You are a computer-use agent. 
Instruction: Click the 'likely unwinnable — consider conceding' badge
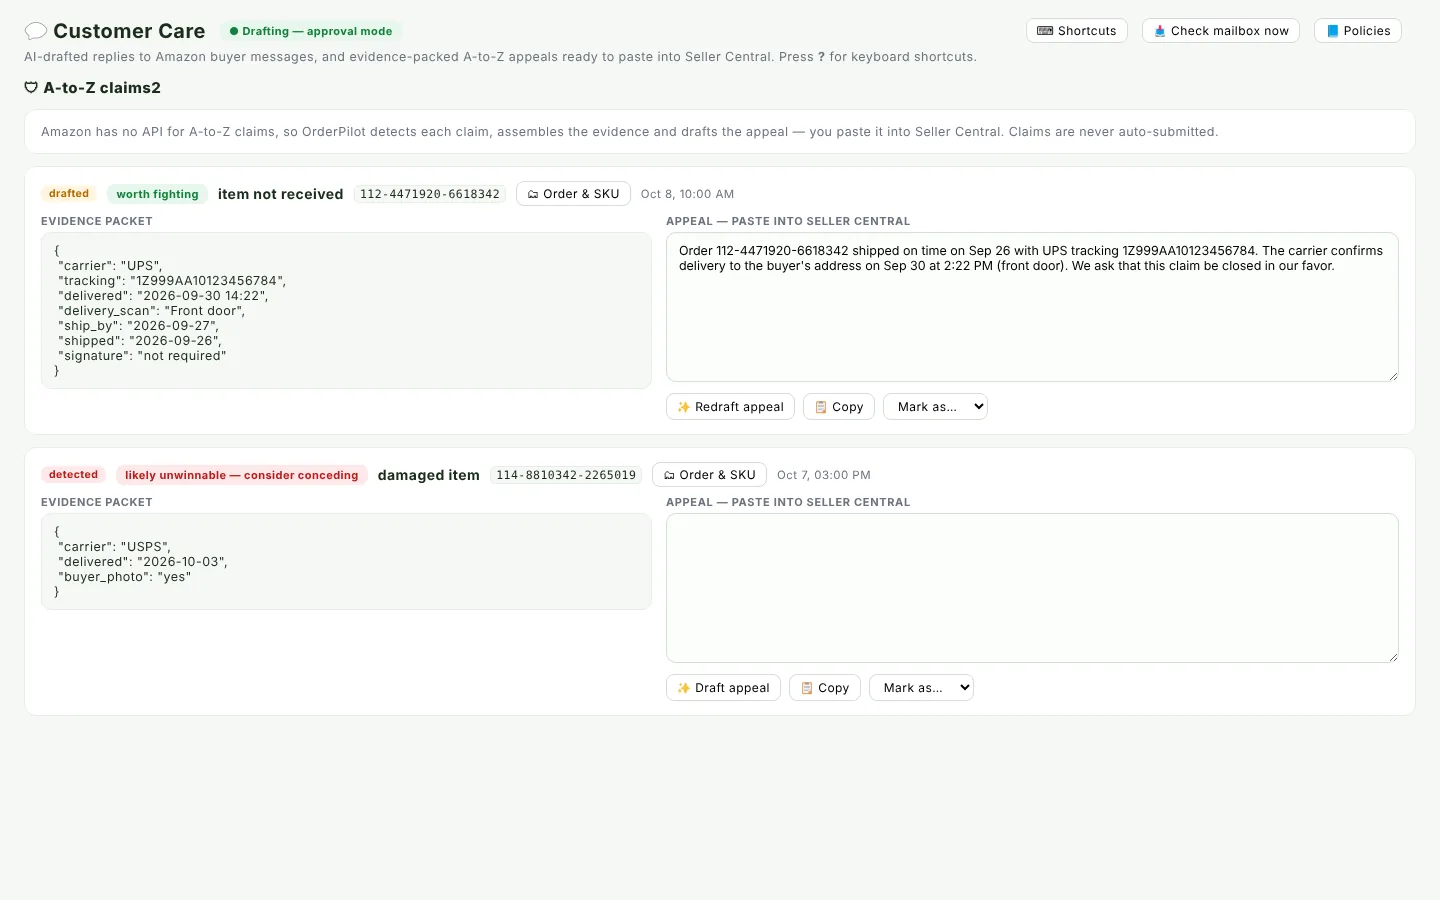click(241, 475)
